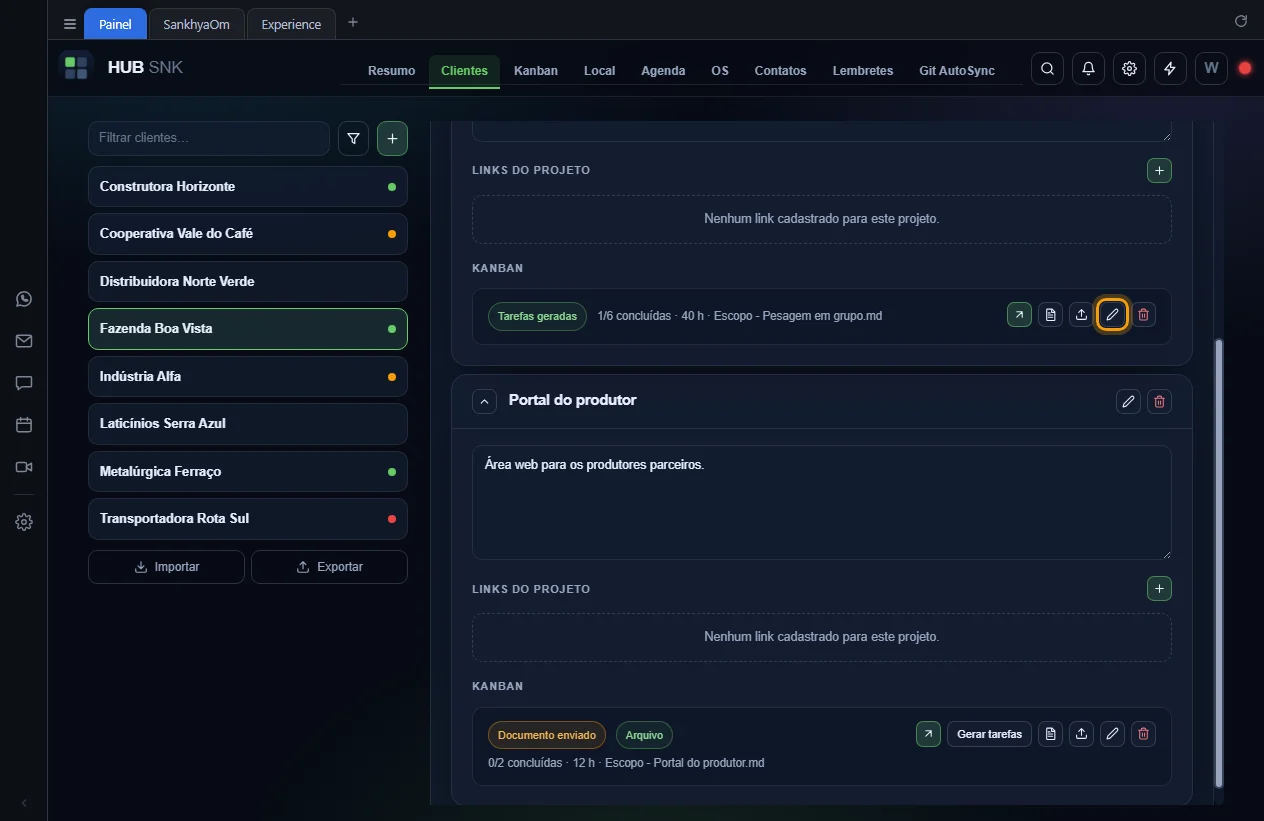Open Pesagem em grupo kanban arrow icon

click(x=1019, y=315)
